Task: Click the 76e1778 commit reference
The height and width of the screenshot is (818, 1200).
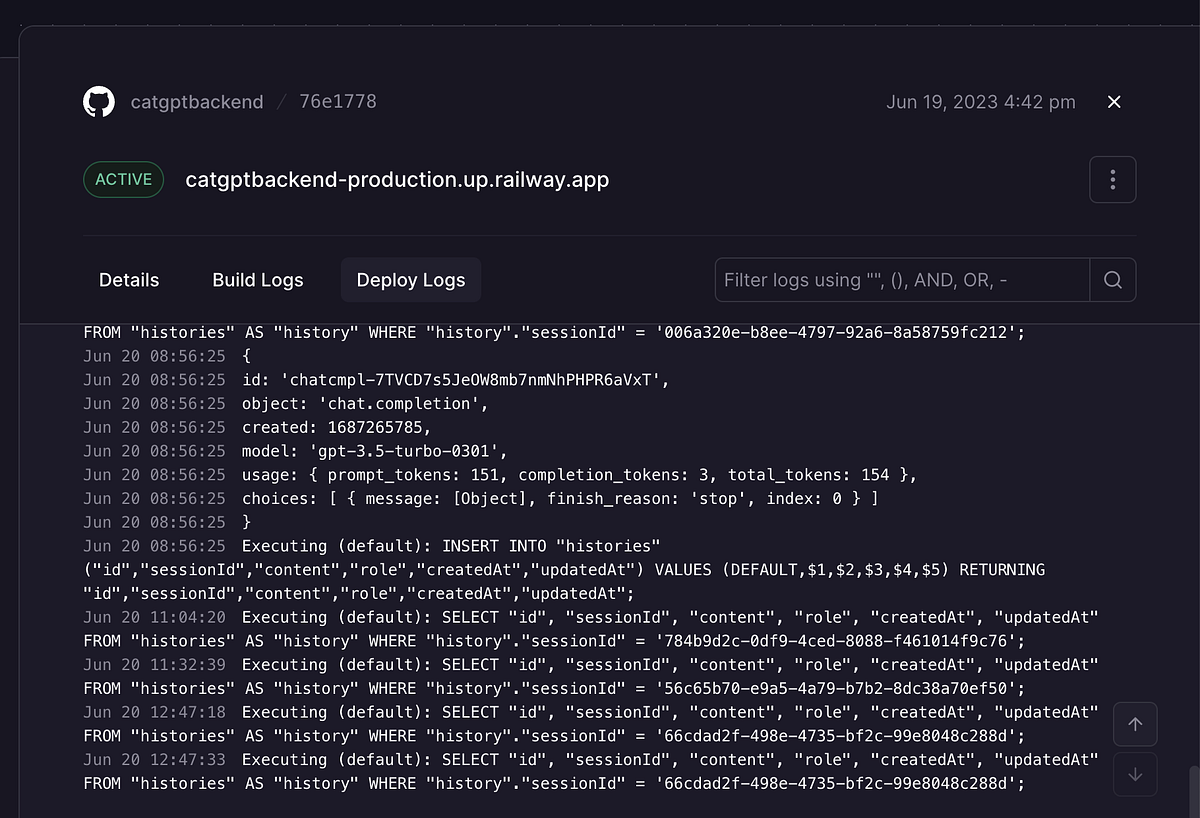Action: click(x=337, y=101)
